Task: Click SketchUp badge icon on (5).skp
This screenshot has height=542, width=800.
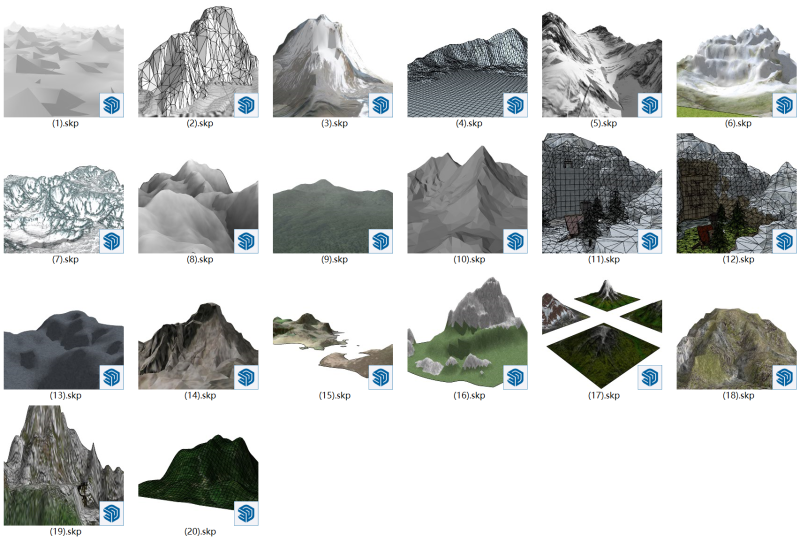Action: 650,105
